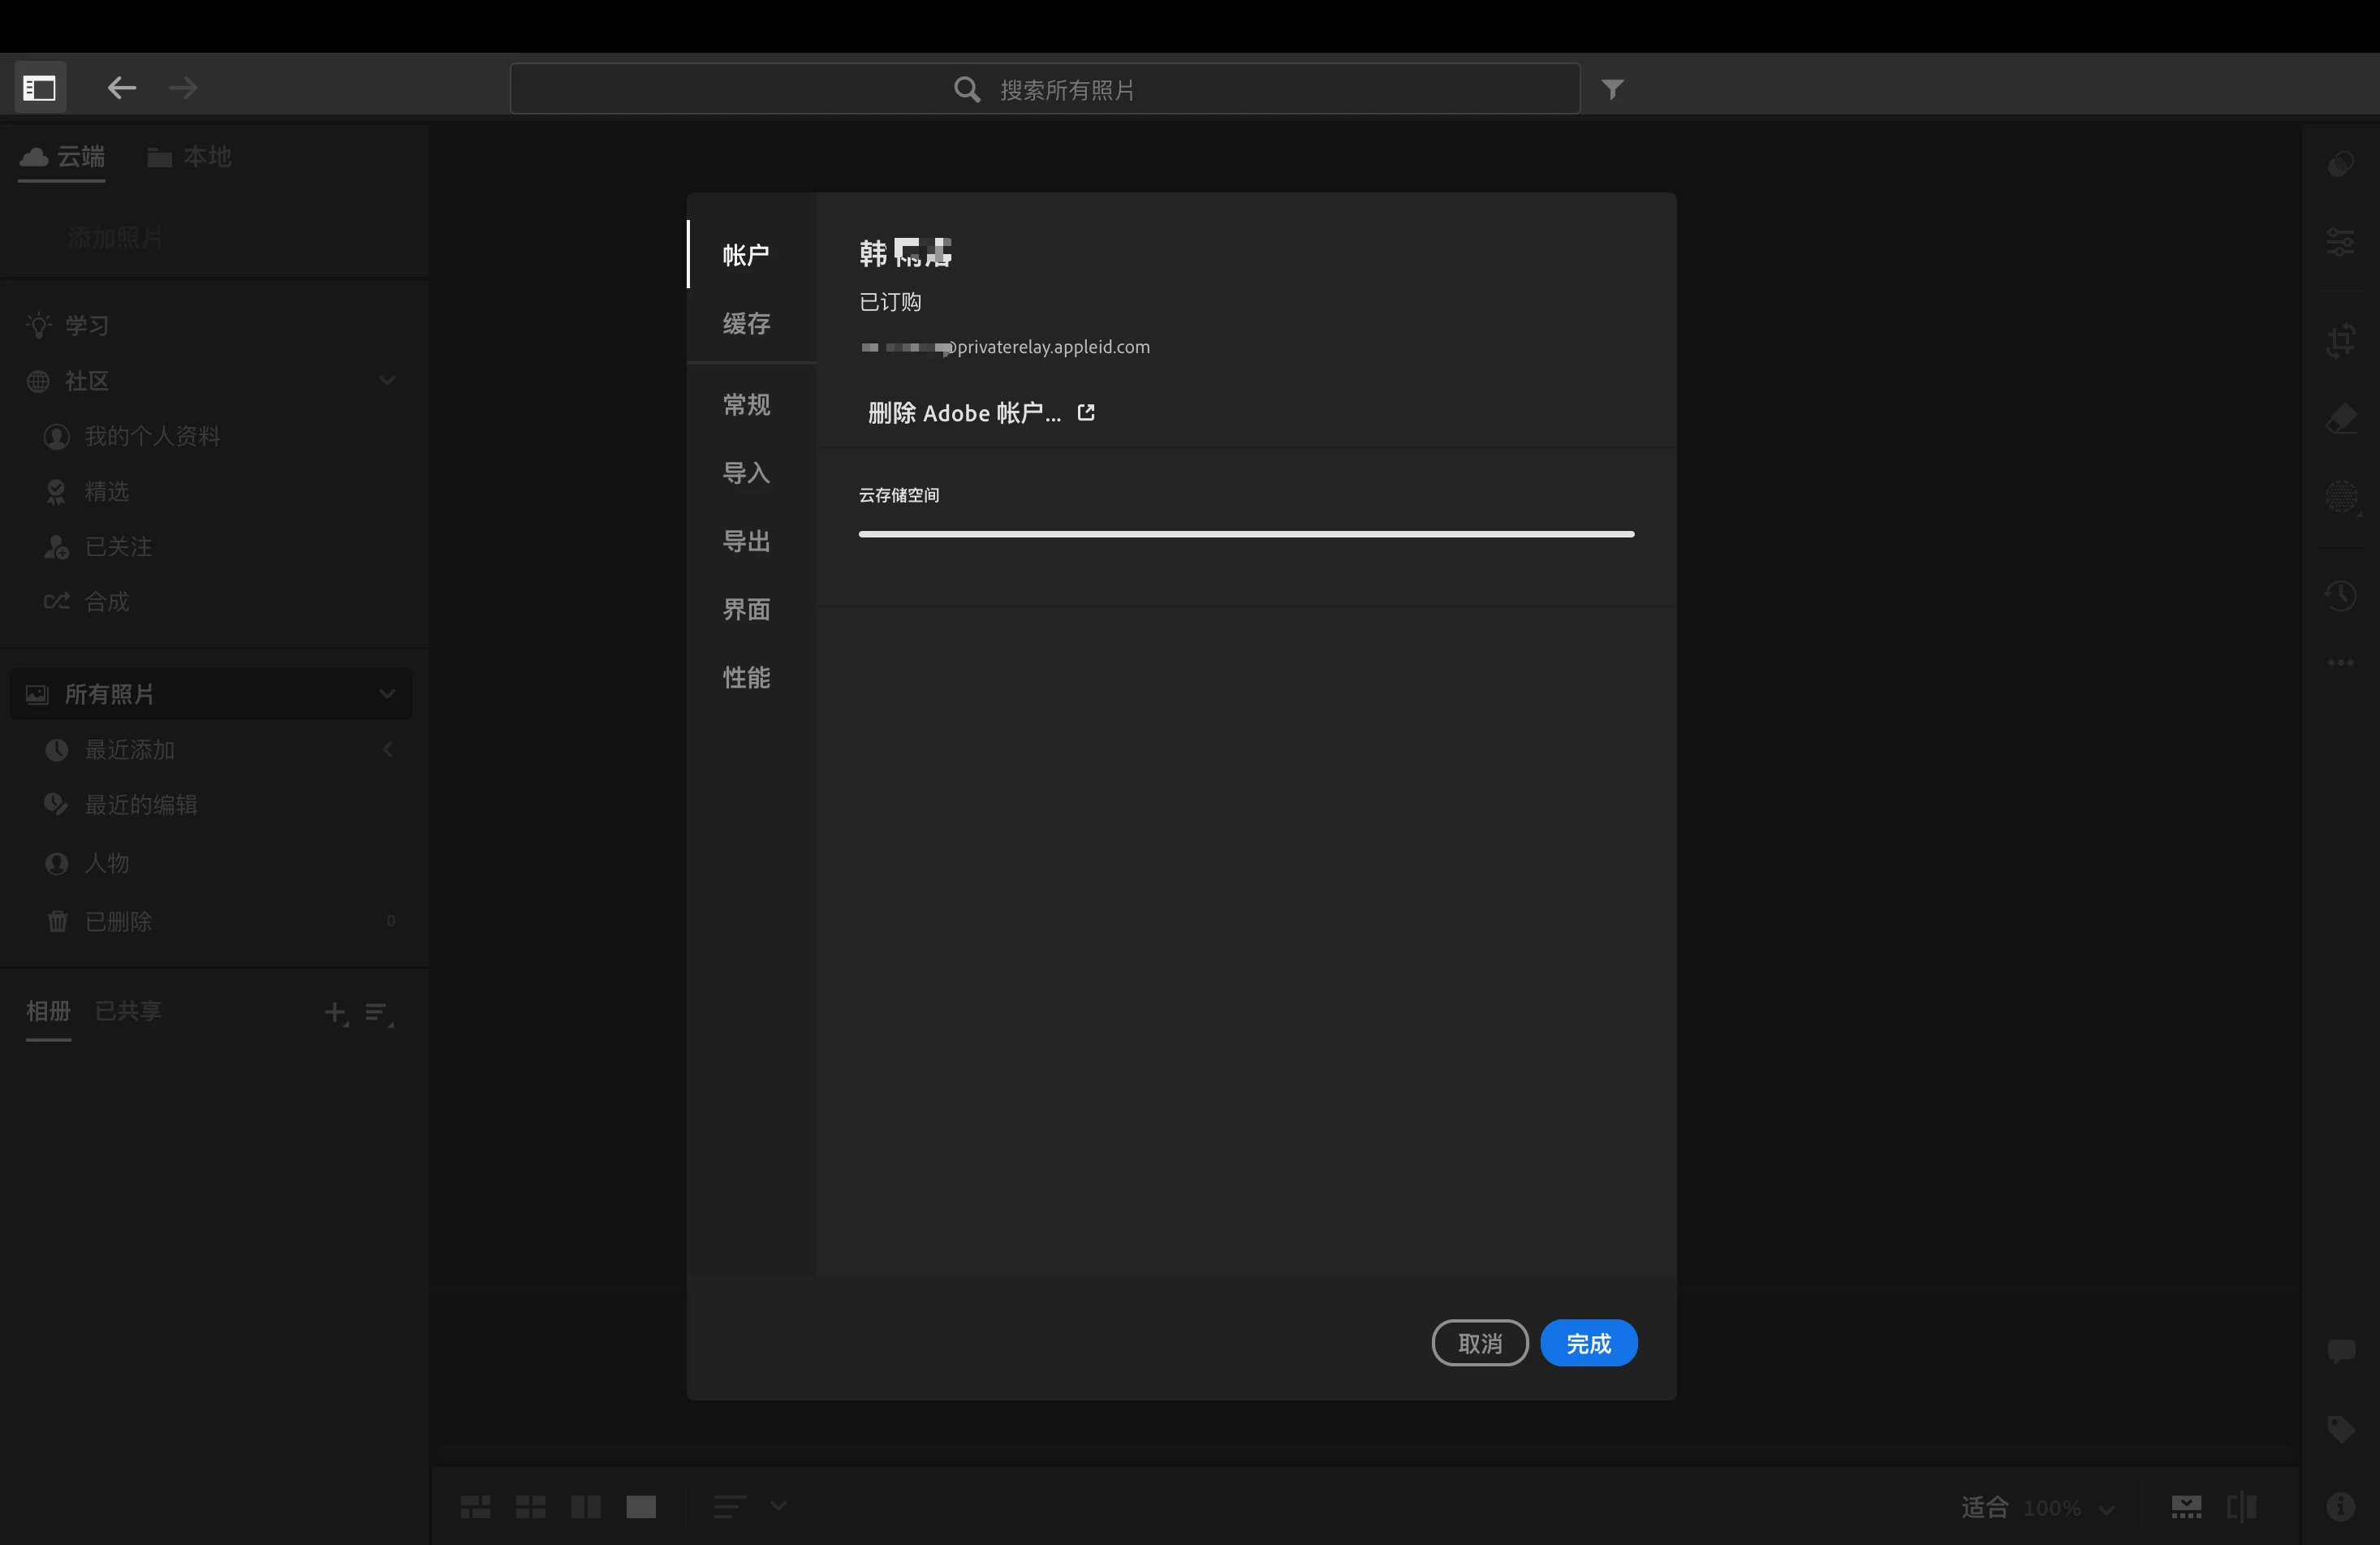The image size is (2380, 1545).
Task: Toggle the left panel sidebar icon
Action: (40, 88)
